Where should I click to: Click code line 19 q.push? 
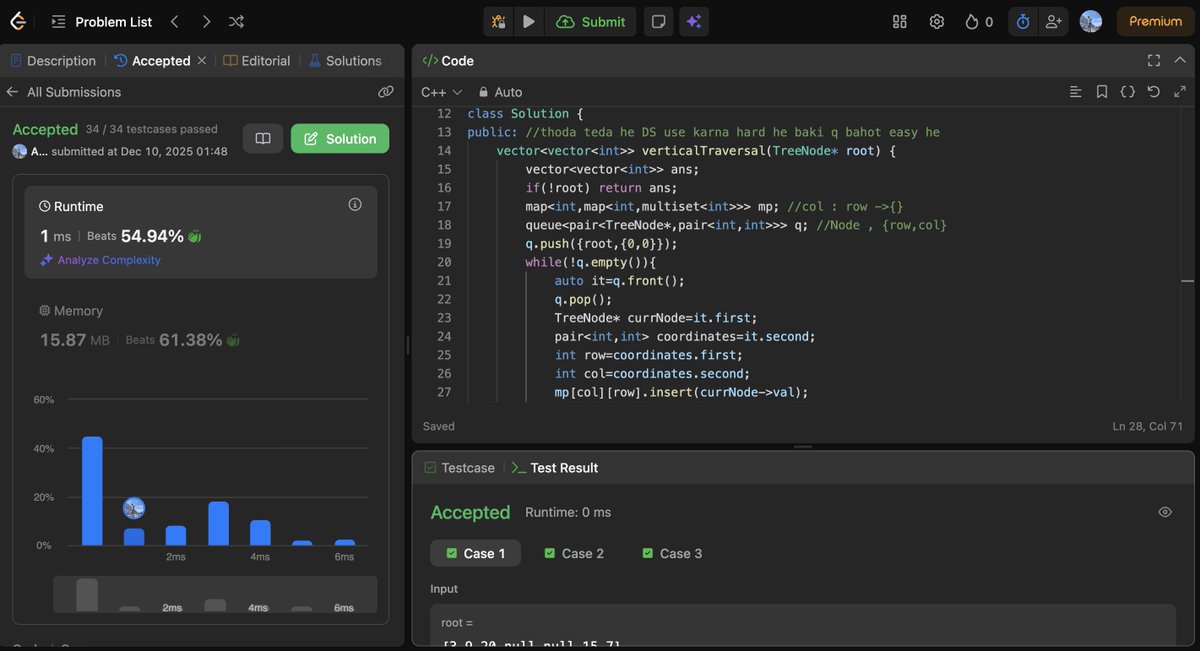tap(602, 243)
